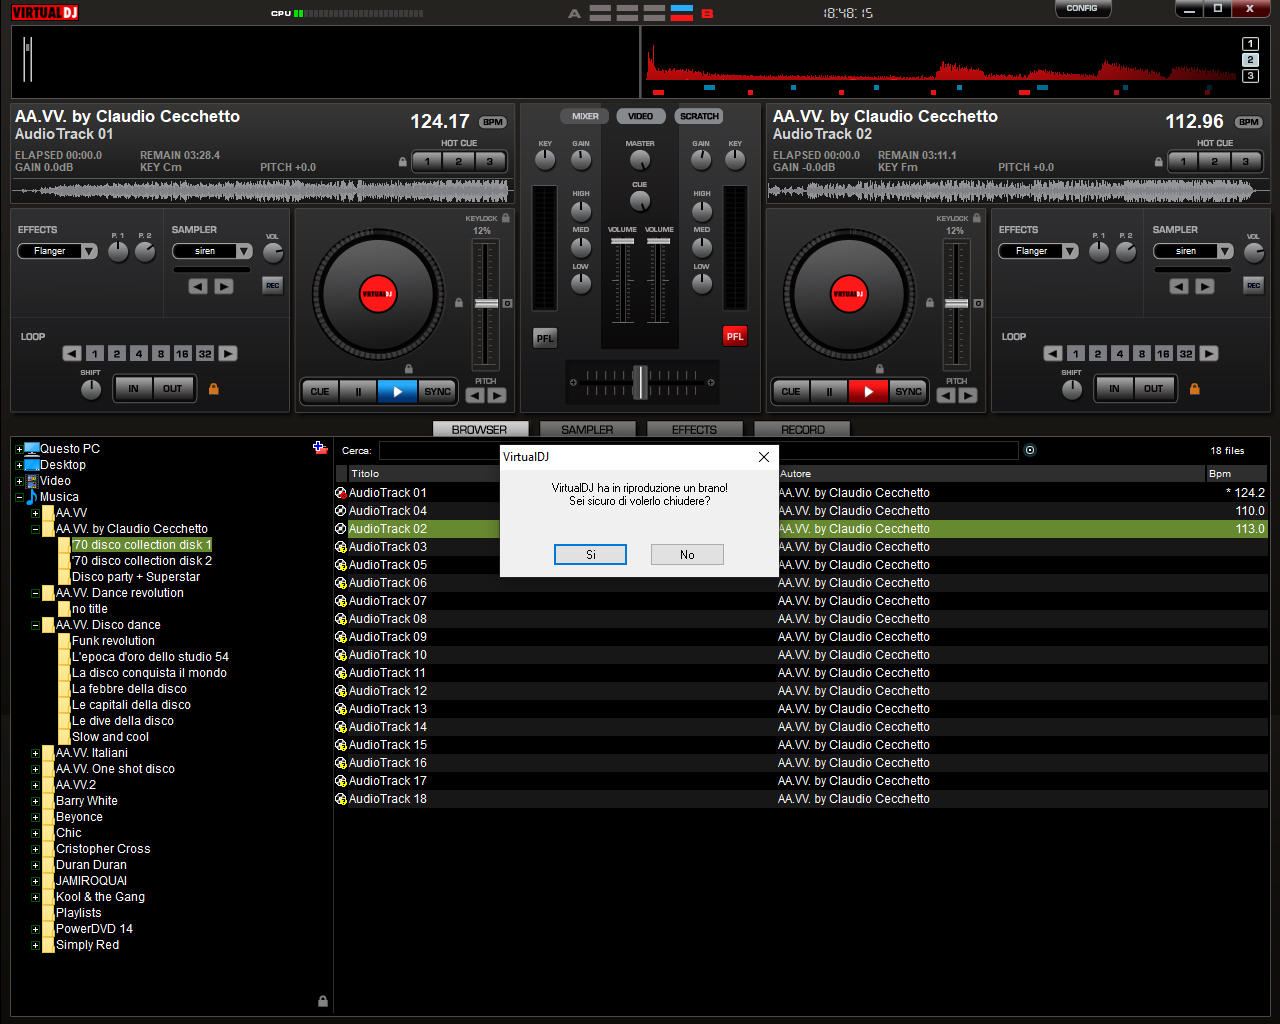Set left deck loop IN point

[133, 388]
